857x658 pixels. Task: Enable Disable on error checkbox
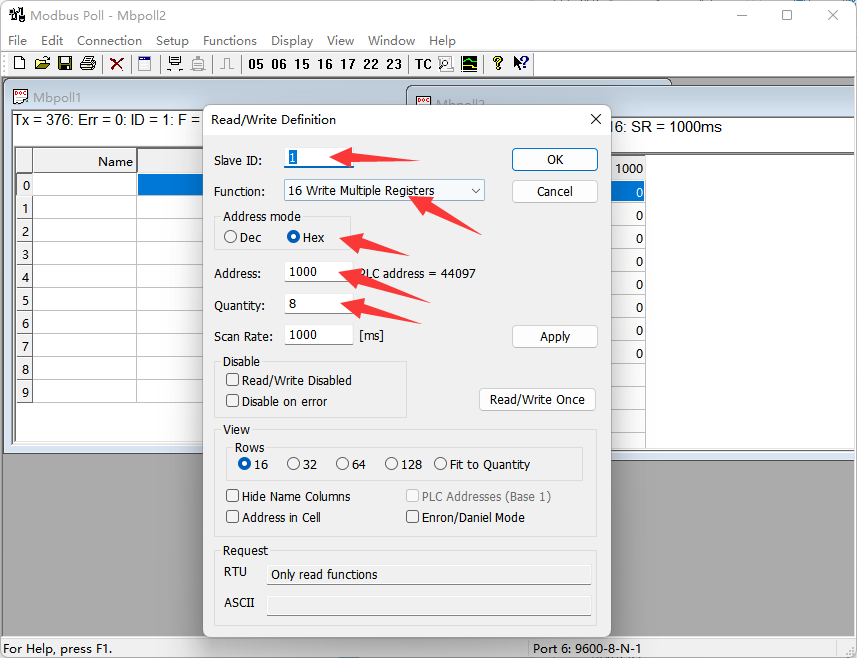click(x=233, y=401)
